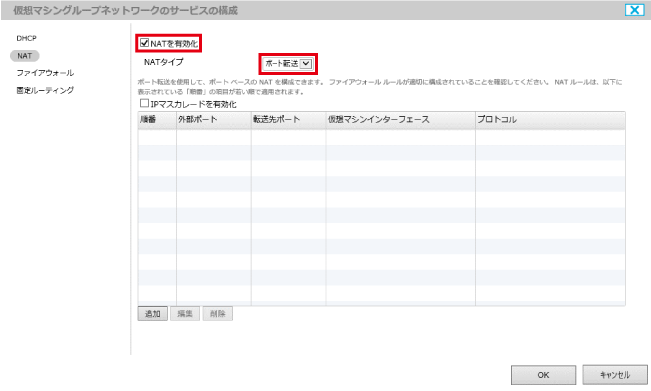Viewport: 651px width, 391px height.
Task: Open the 固定ルーティング section
Action: pyautogui.click(x=45, y=90)
